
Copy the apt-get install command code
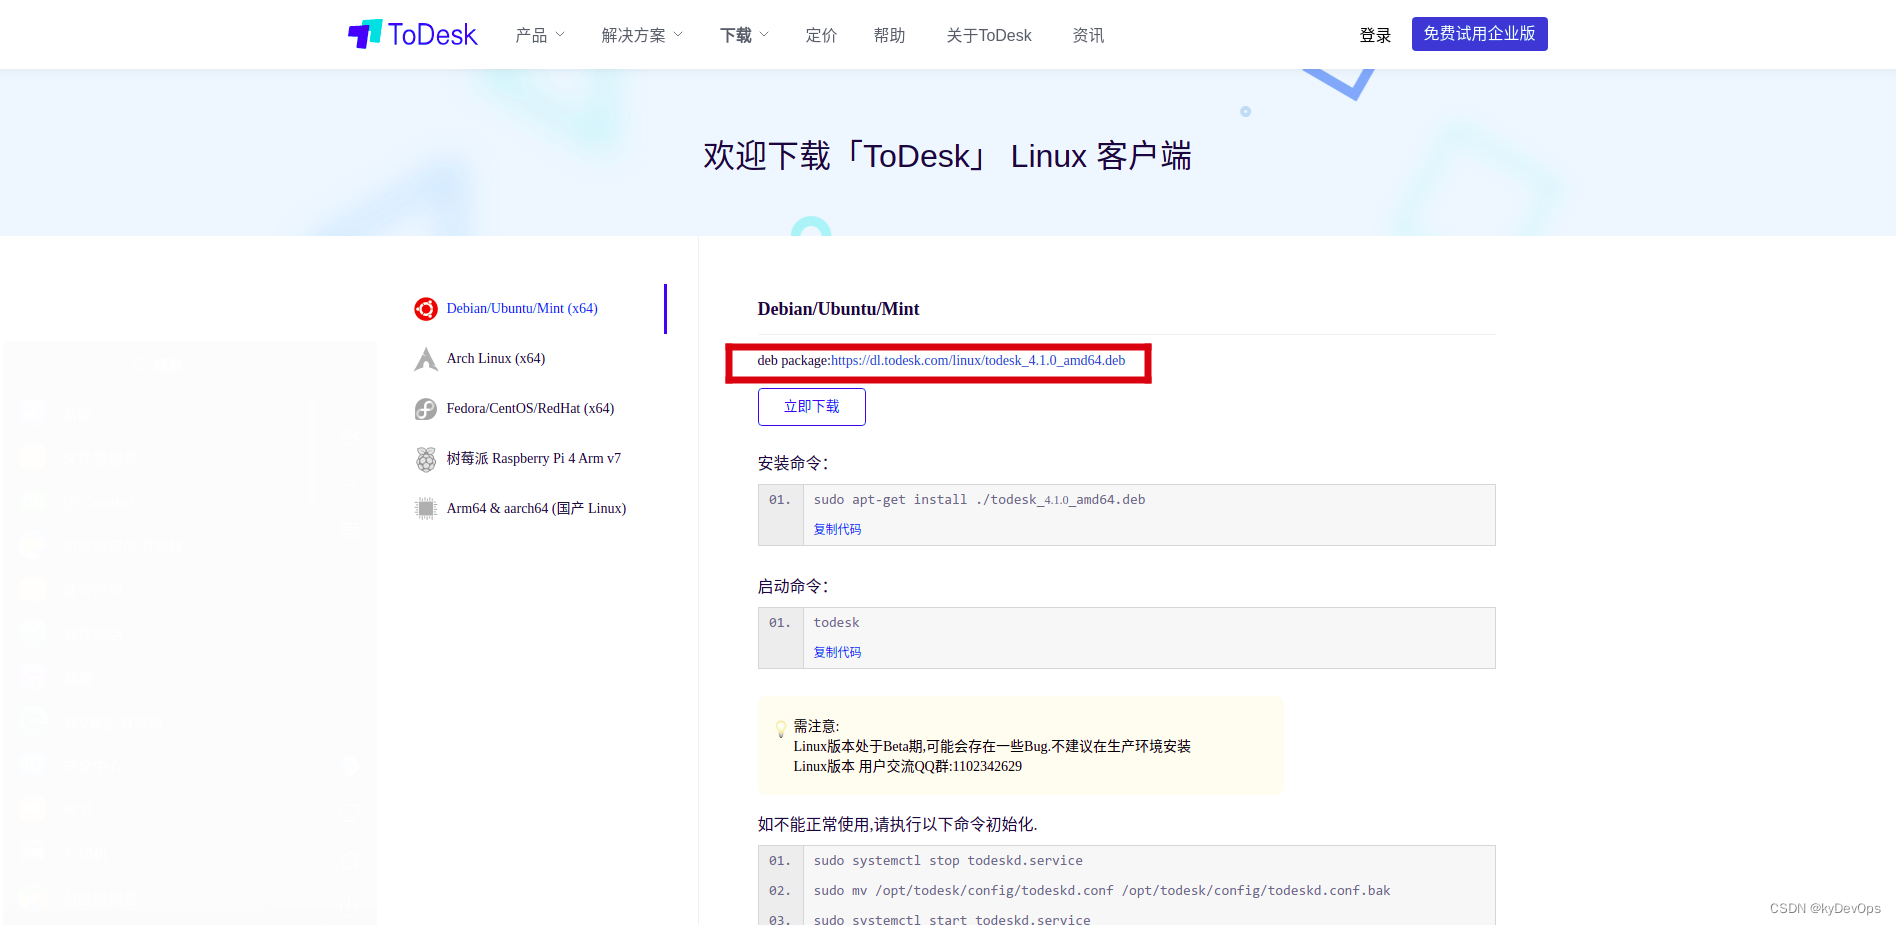837,529
